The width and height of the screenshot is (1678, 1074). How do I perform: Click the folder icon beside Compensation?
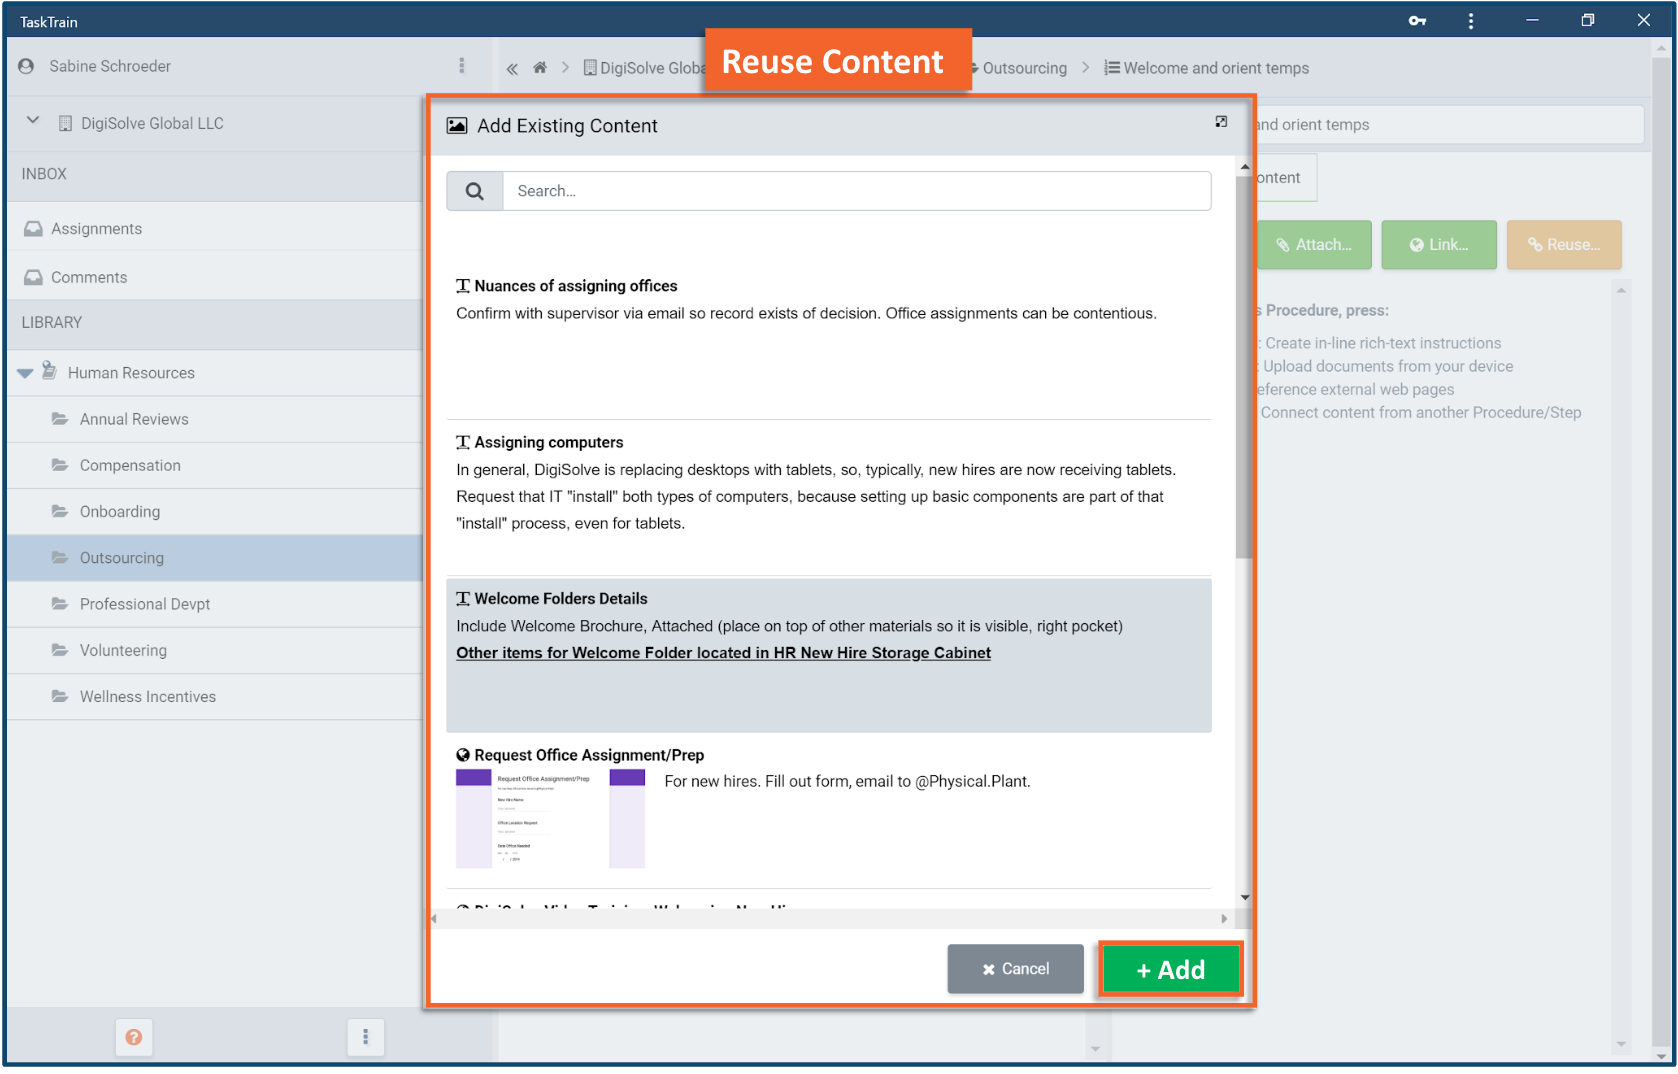pos(60,464)
